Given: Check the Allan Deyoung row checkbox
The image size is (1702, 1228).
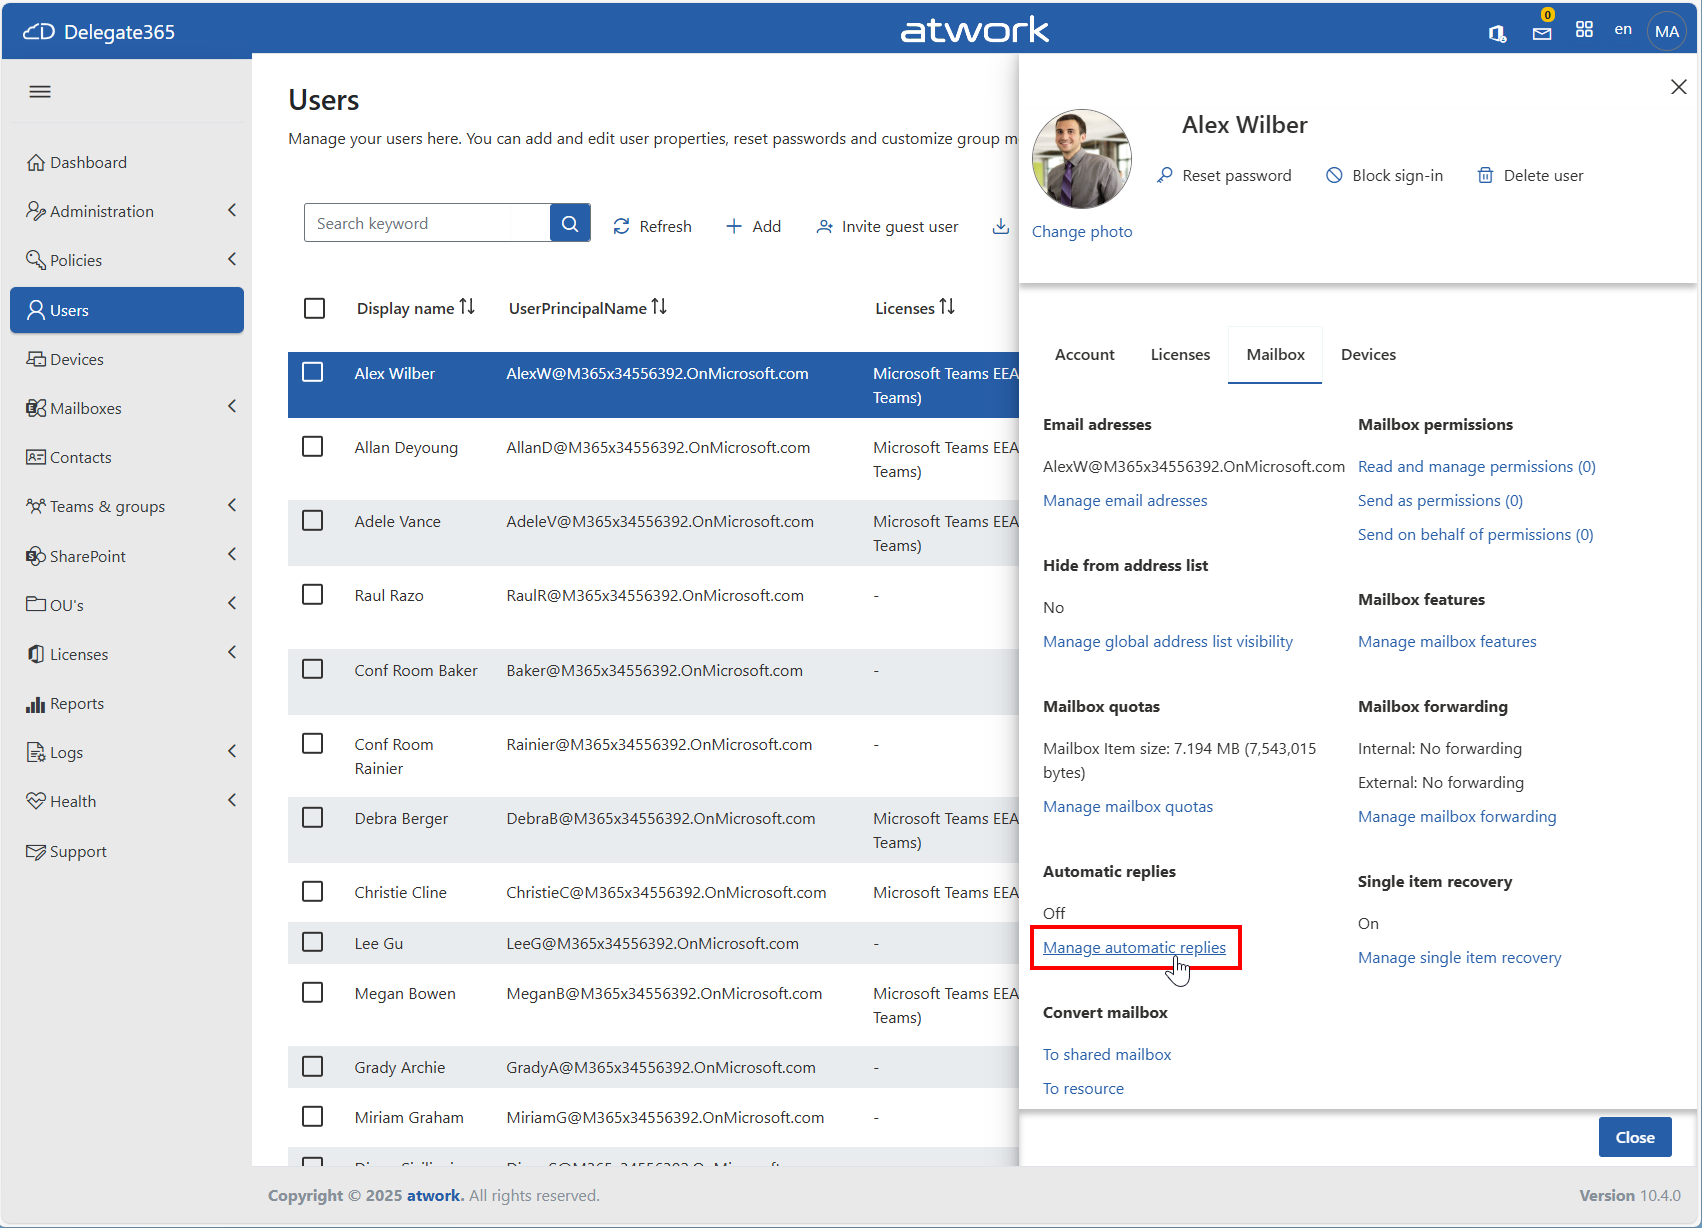Looking at the screenshot, I should [313, 446].
